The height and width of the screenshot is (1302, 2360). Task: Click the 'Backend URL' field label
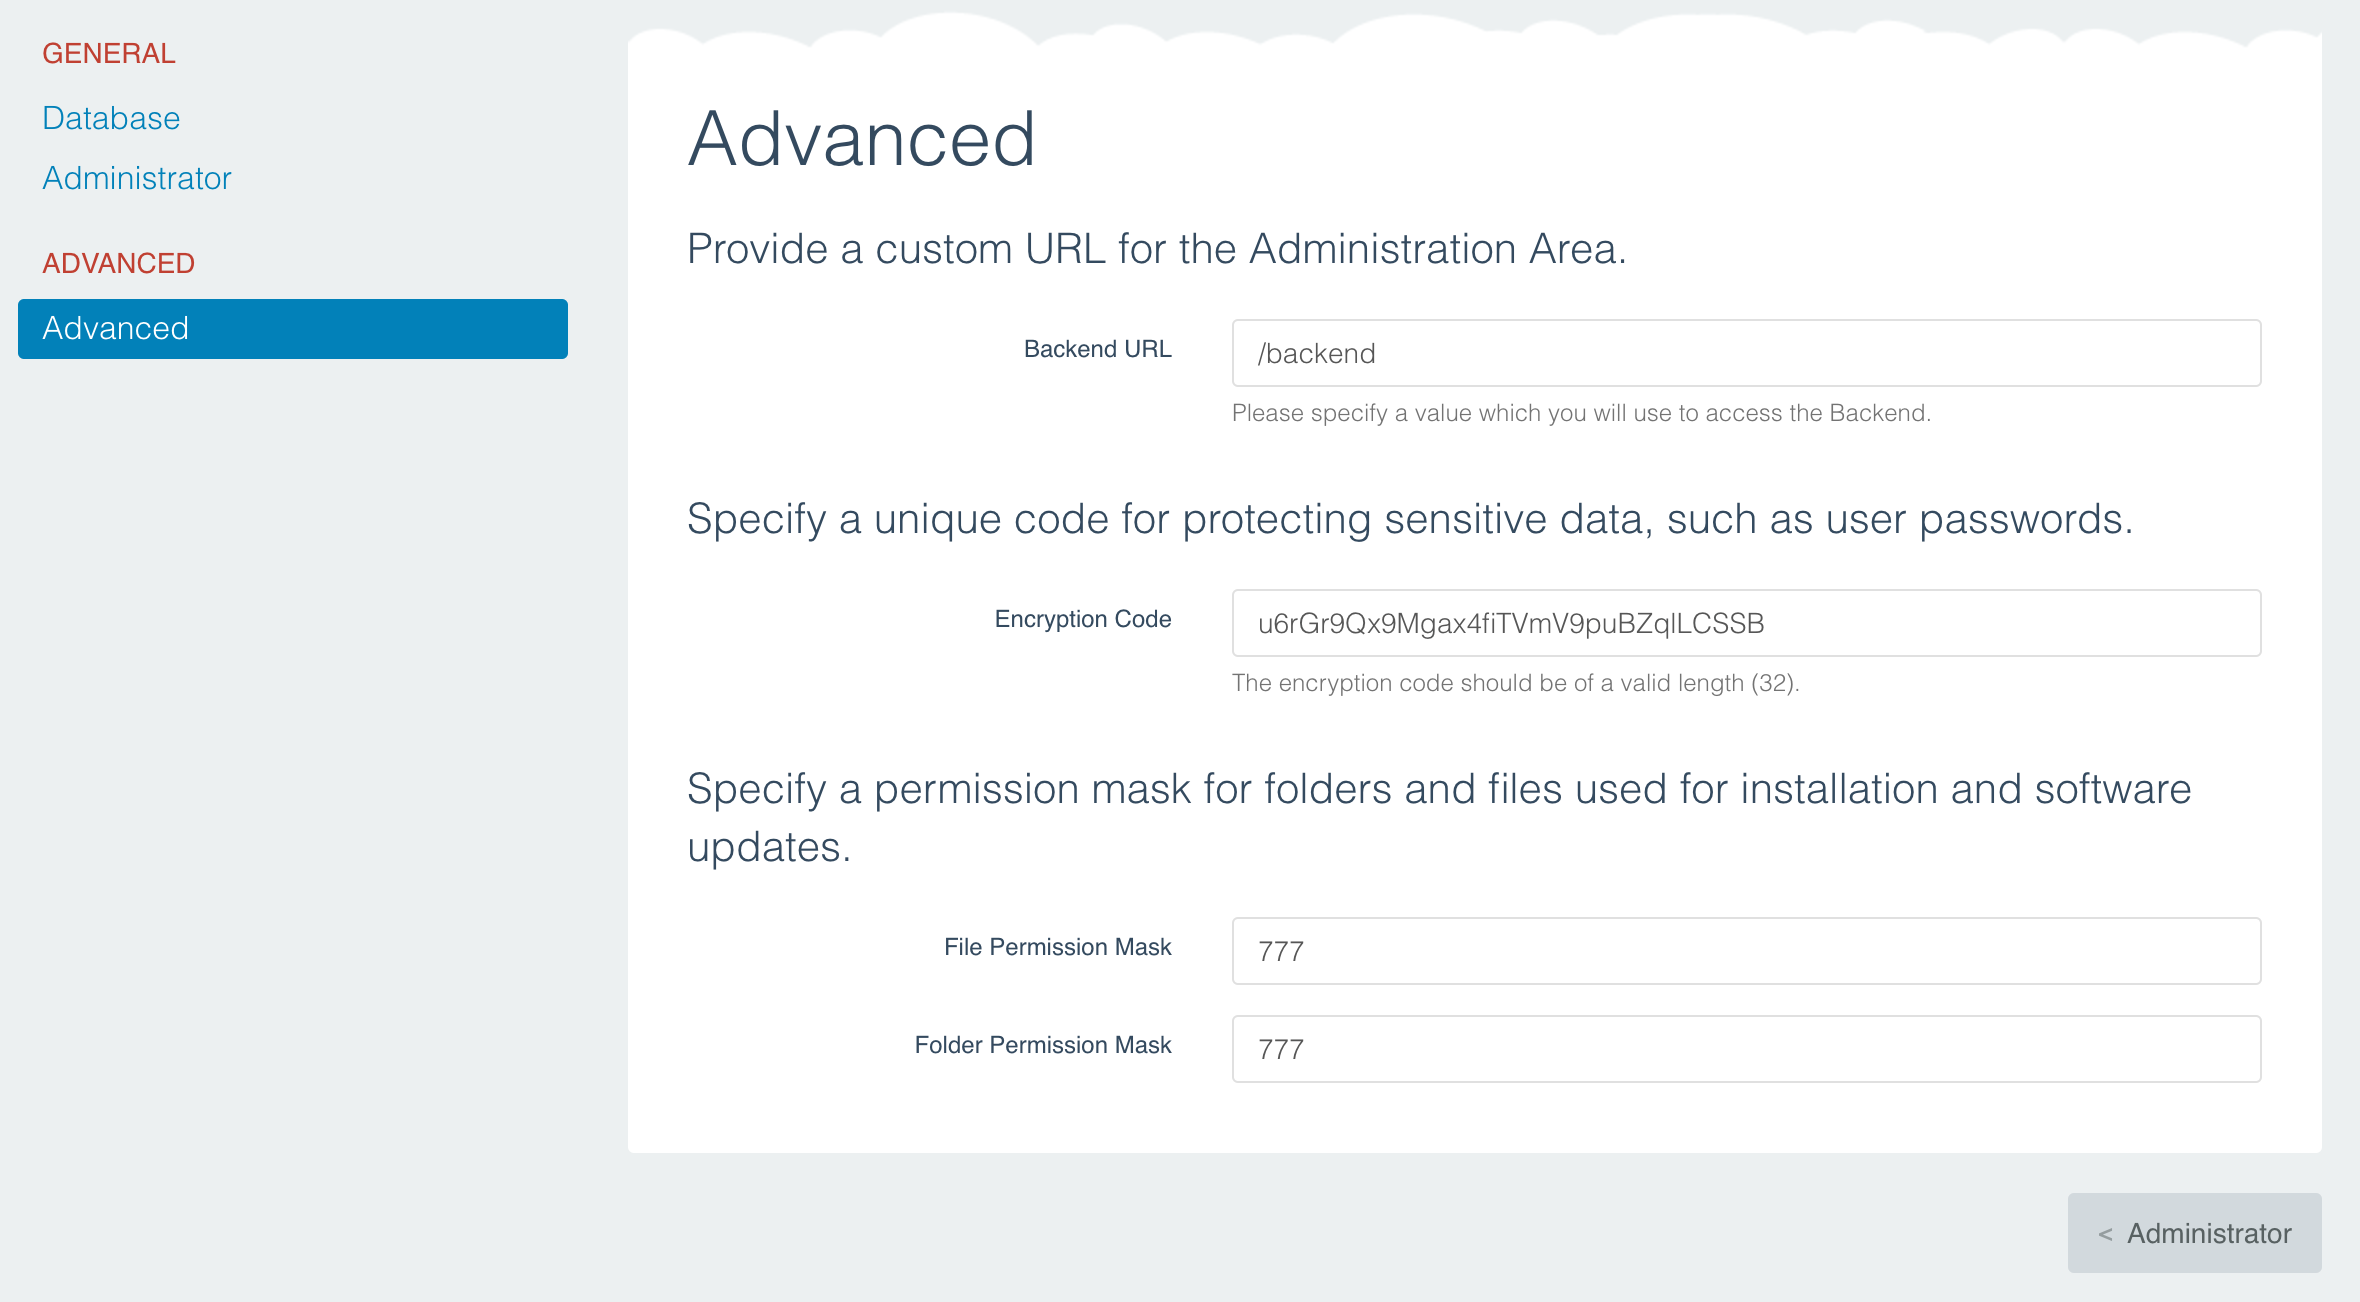click(x=1097, y=349)
